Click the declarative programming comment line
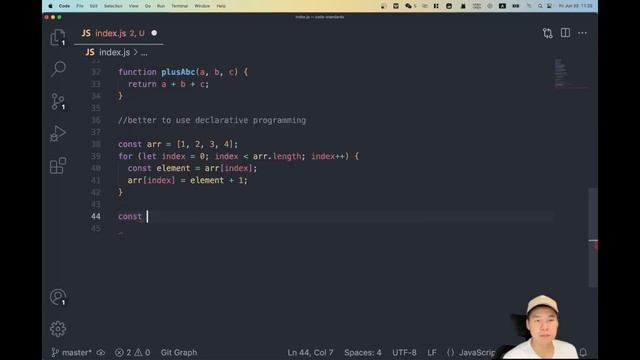640x360 pixels. coord(212,120)
